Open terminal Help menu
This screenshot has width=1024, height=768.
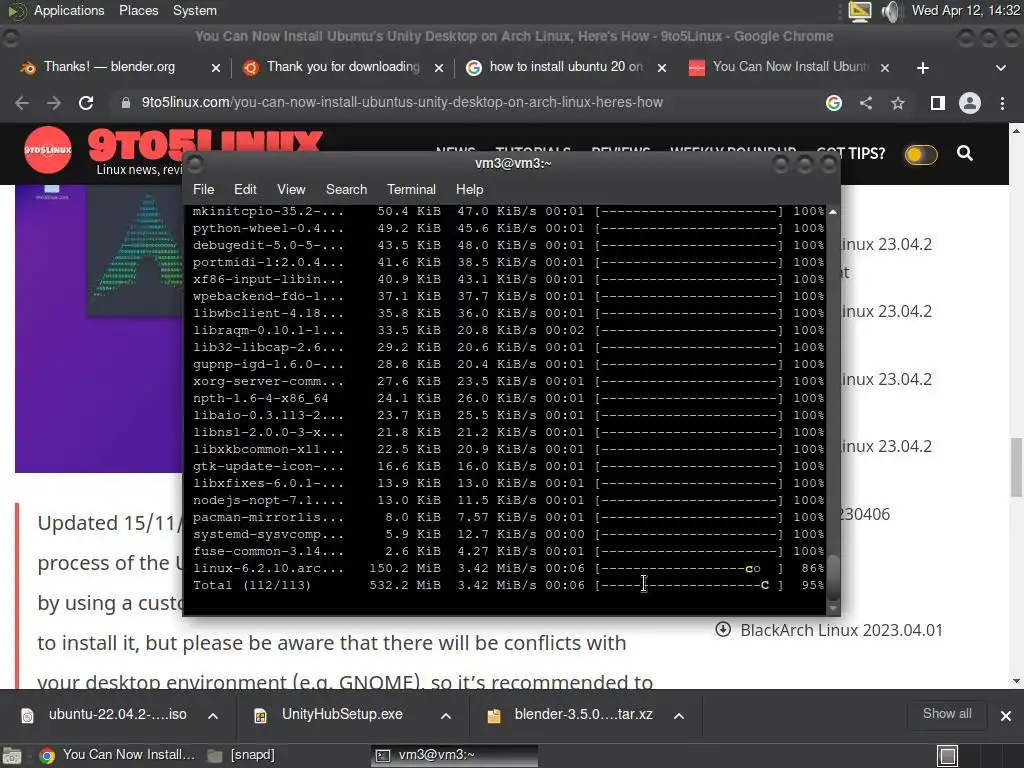[x=469, y=189]
